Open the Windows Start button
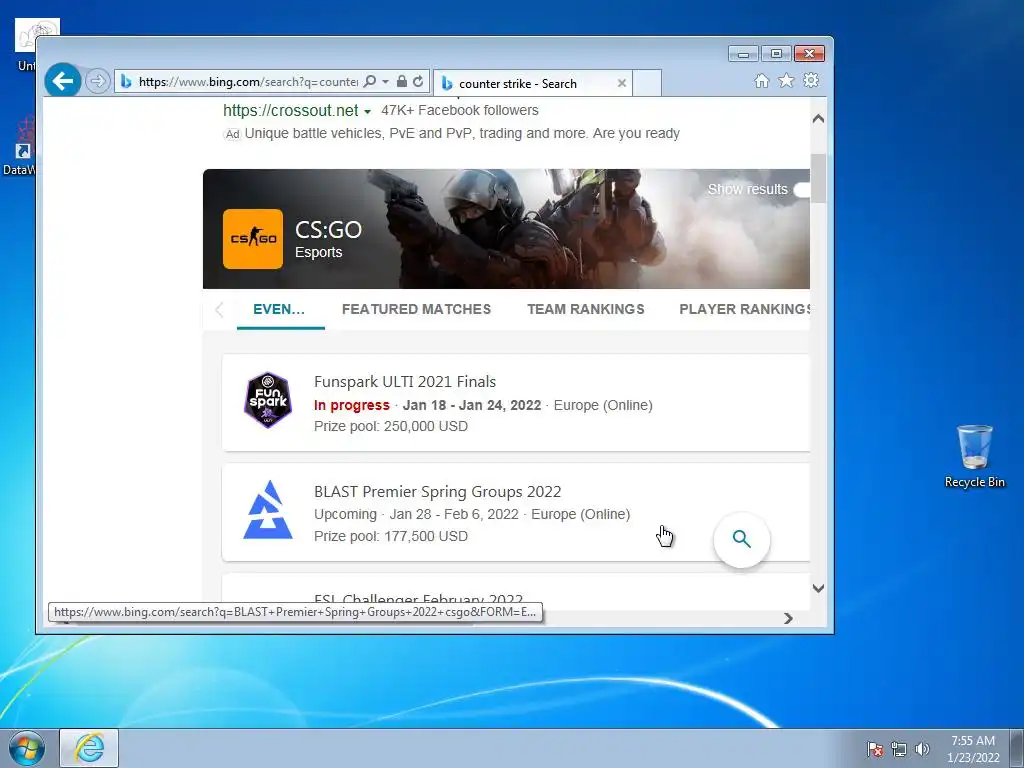Viewport: 1024px width, 768px height. pyautogui.click(x=27, y=748)
